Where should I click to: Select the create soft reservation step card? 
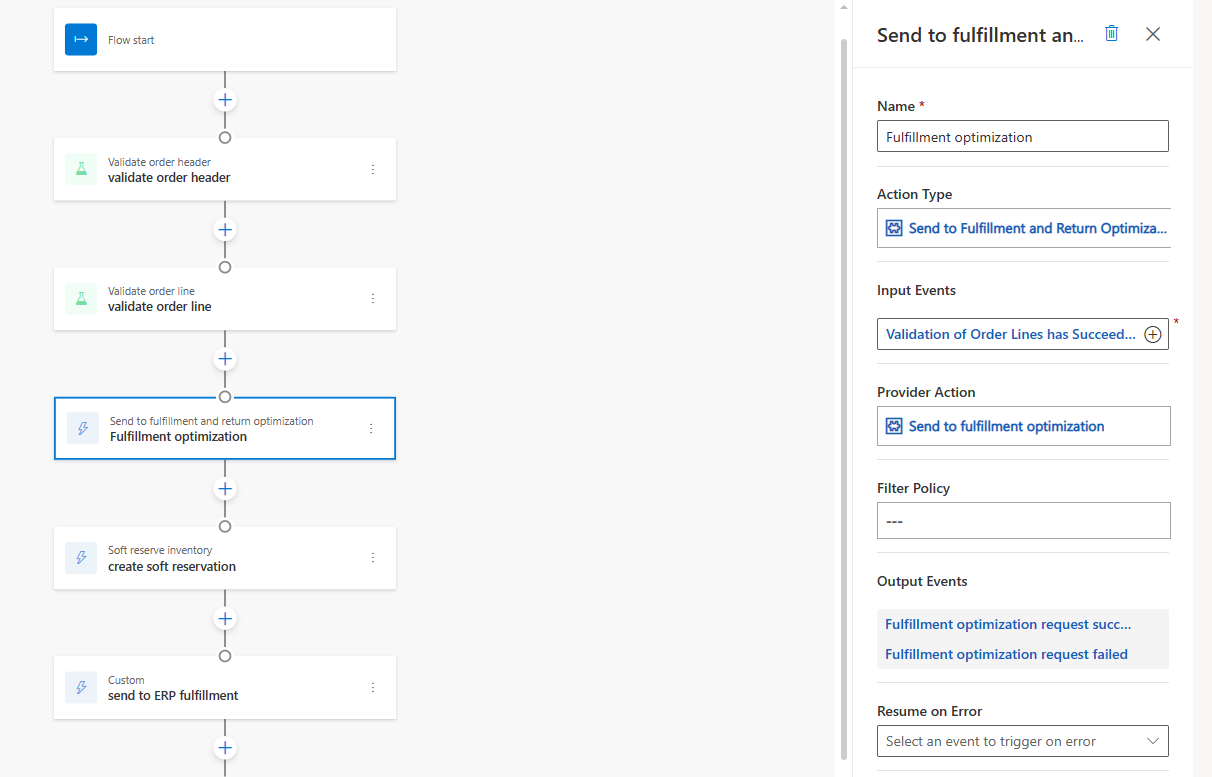tap(225, 558)
